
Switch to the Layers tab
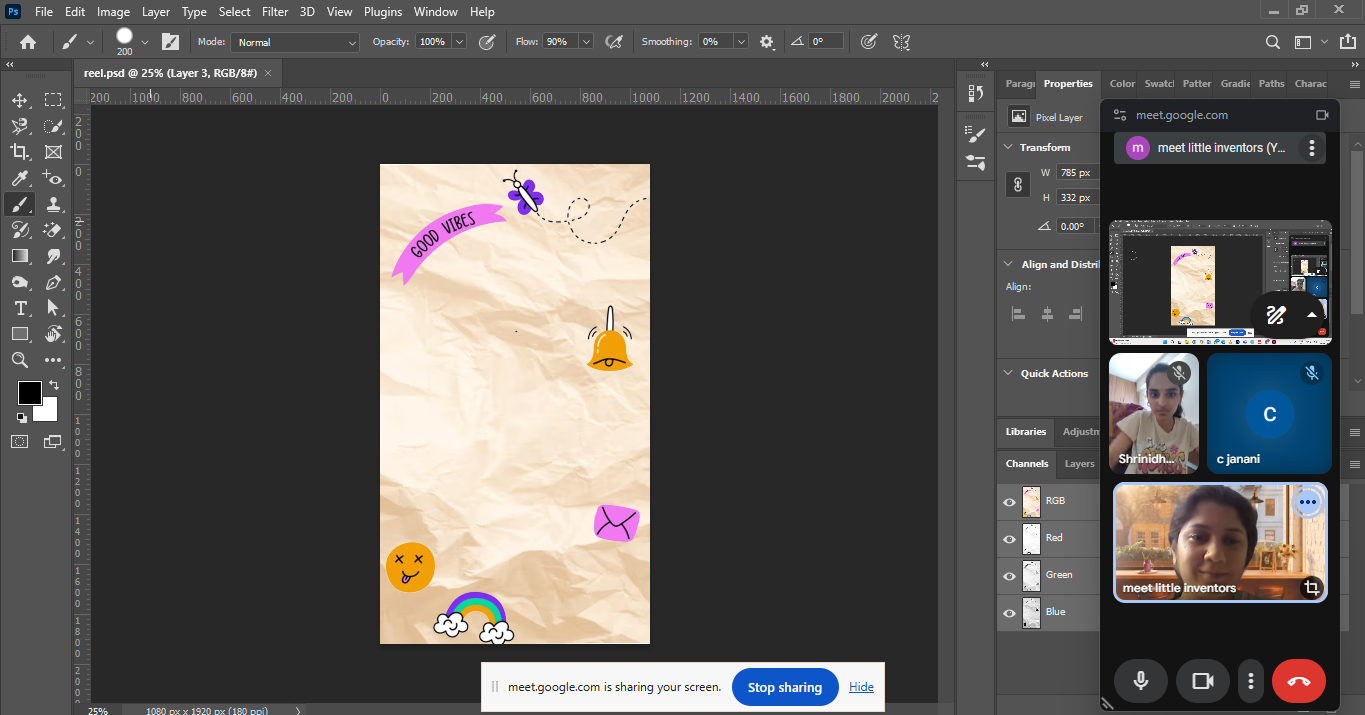click(1079, 463)
